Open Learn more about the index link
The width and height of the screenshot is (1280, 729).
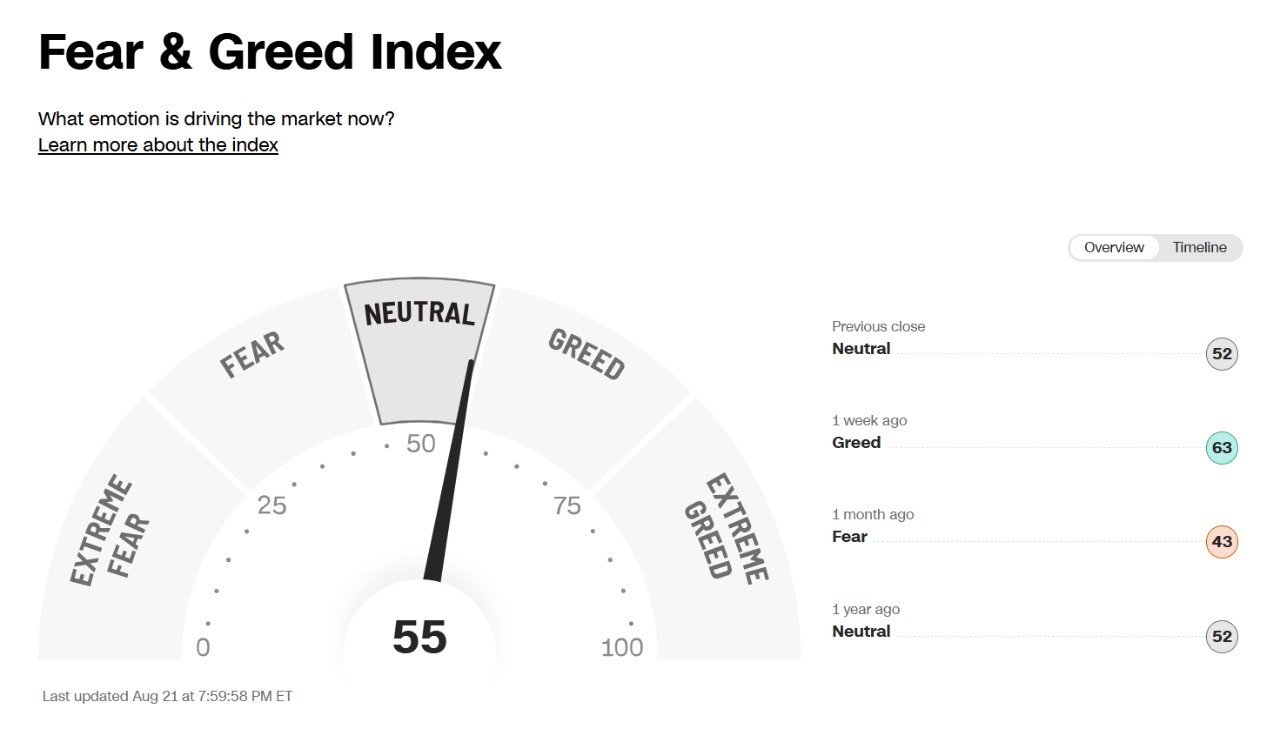click(158, 145)
